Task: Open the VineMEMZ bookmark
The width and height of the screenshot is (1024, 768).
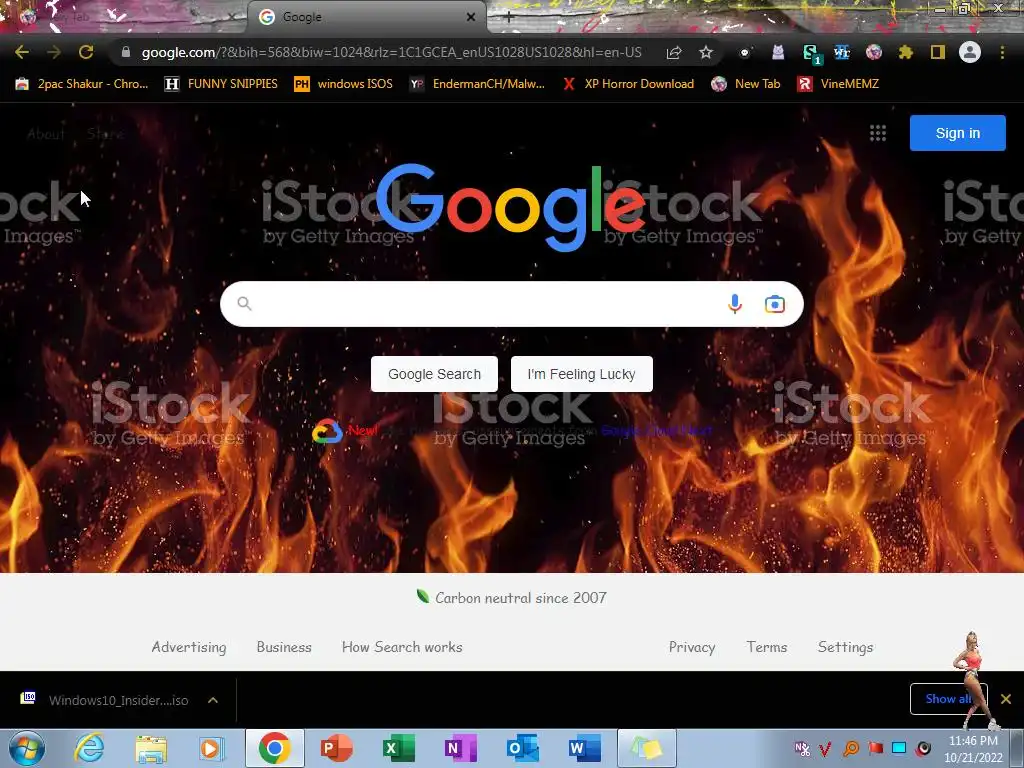Action: click(x=838, y=84)
